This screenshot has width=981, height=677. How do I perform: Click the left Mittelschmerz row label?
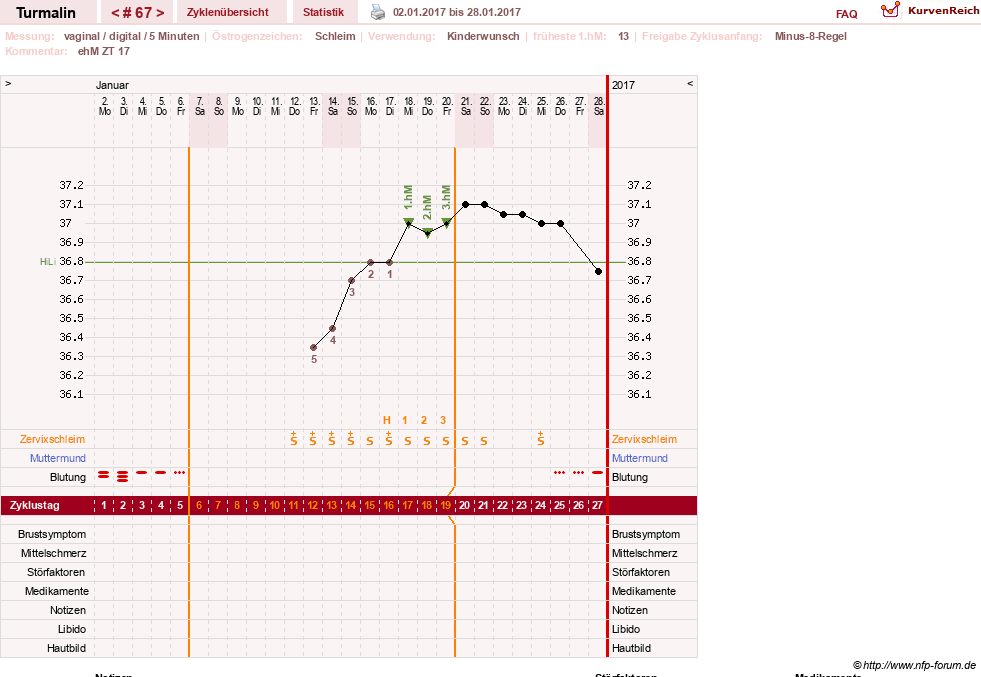54,553
